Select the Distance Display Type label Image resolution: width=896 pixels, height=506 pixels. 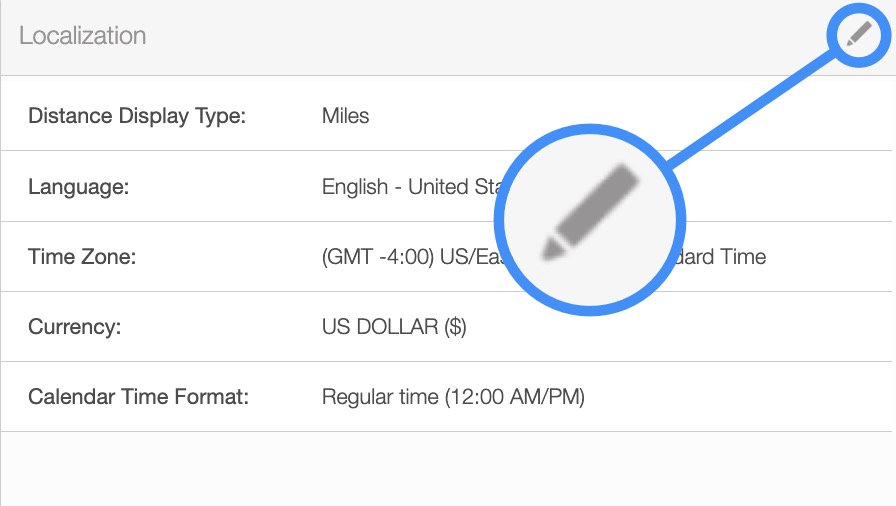137,116
